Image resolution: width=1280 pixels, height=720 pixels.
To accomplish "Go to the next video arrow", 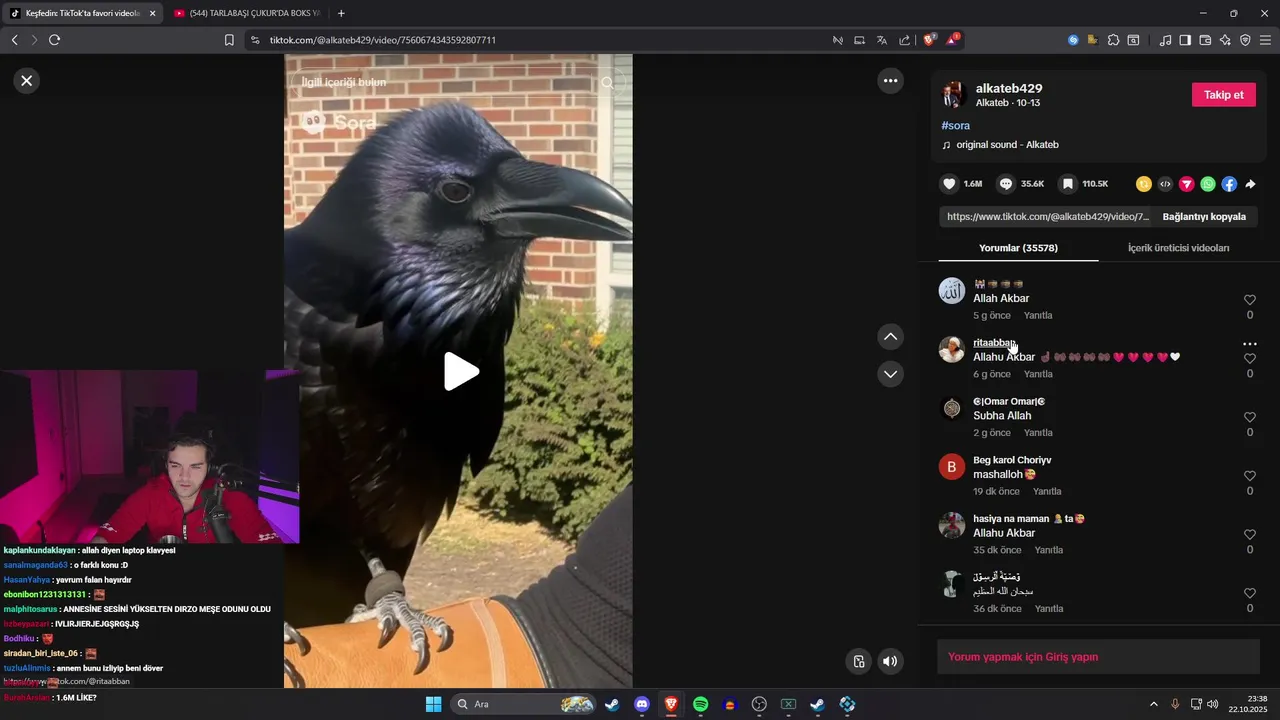I will (x=890, y=374).
